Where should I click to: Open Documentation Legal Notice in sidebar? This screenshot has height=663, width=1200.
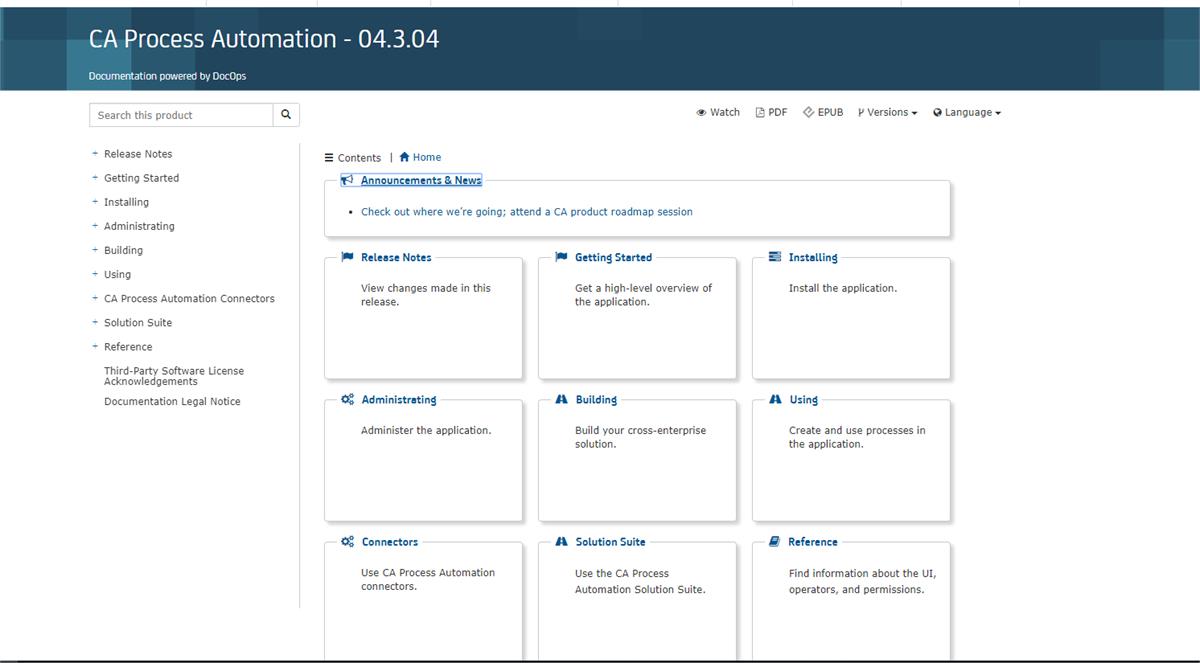[x=172, y=402]
